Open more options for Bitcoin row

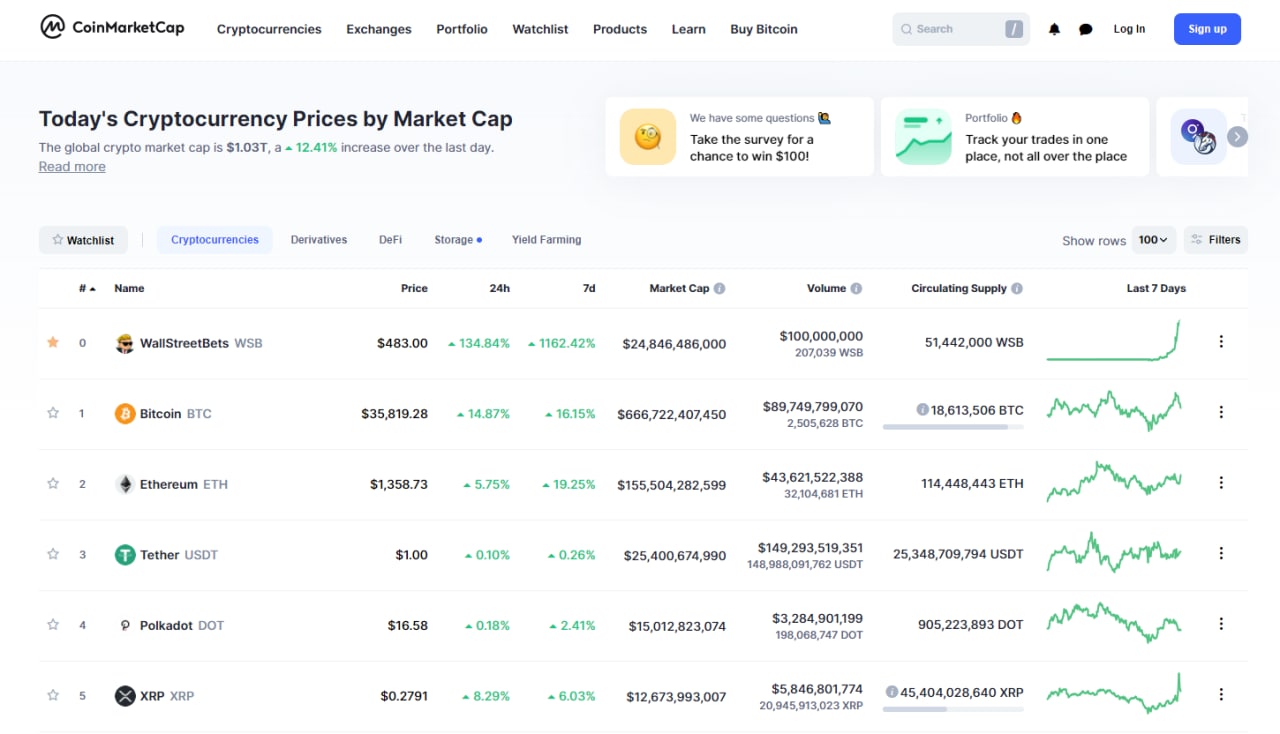(1221, 412)
